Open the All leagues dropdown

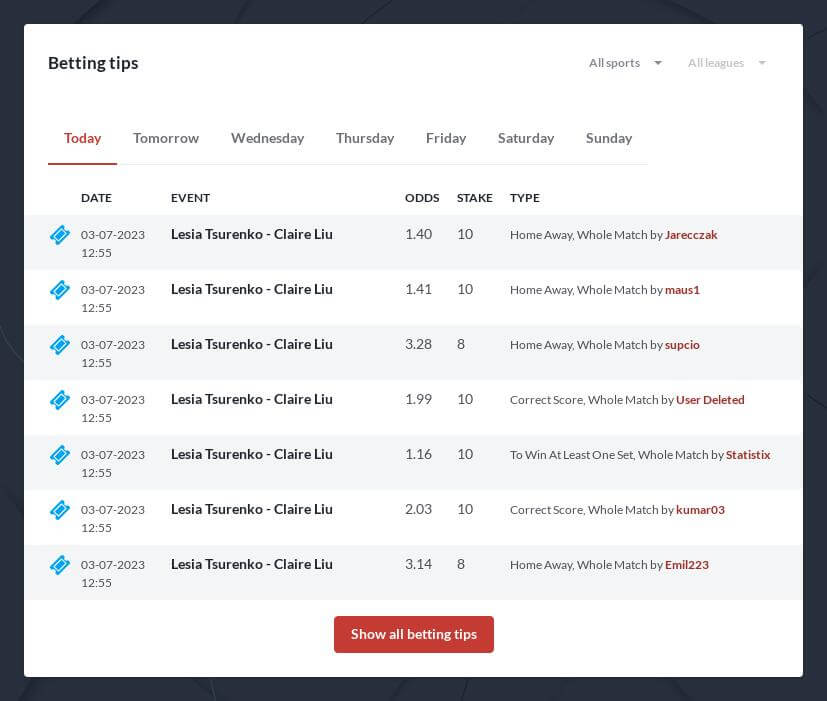pos(727,63)
